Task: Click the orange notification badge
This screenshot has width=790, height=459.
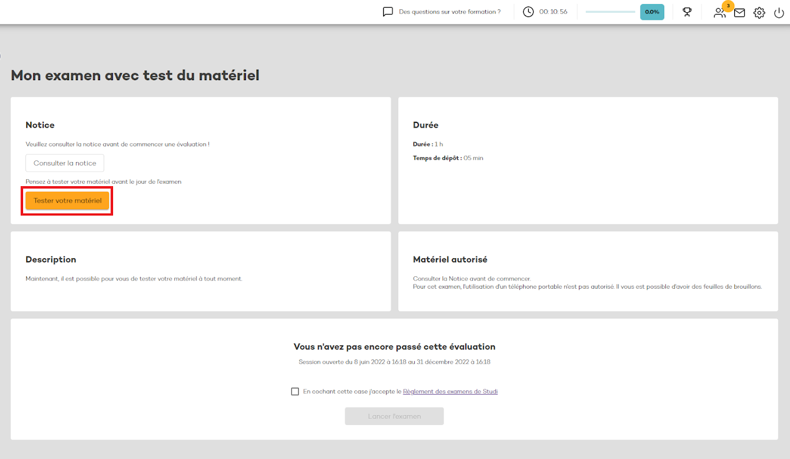Action: tap(728, 6)
